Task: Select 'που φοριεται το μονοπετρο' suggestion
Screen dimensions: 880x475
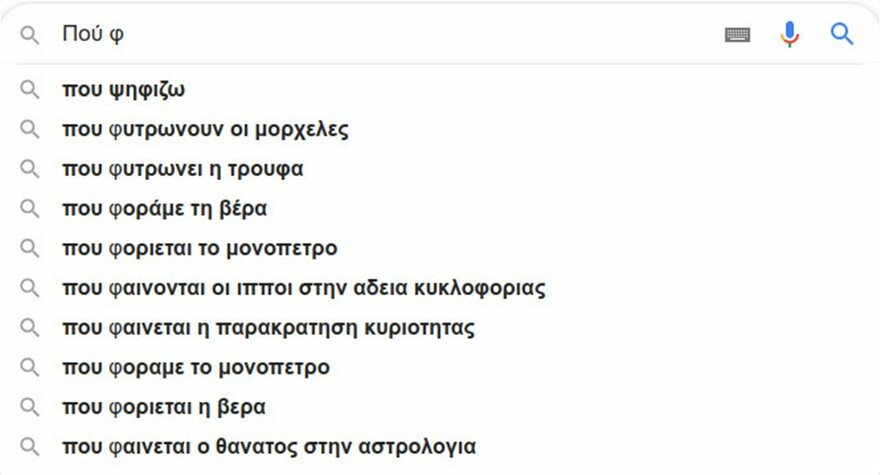Action: (200, 249)
